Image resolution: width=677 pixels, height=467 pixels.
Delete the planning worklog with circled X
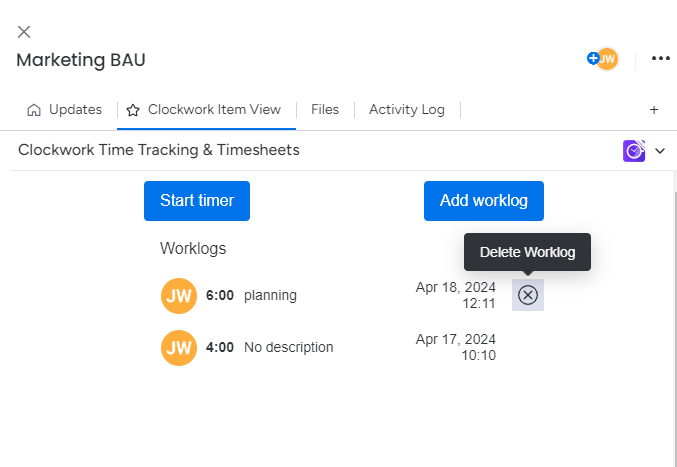click(x=528, y=295)
